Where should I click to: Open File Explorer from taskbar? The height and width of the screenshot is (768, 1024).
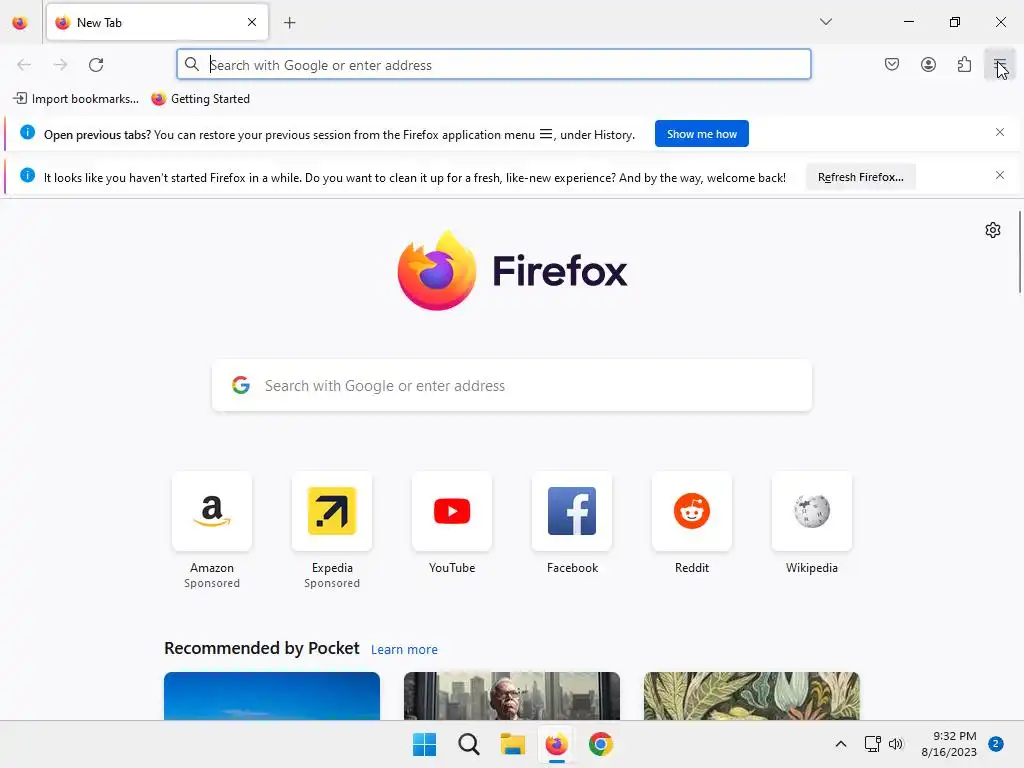tap(513, 744)
